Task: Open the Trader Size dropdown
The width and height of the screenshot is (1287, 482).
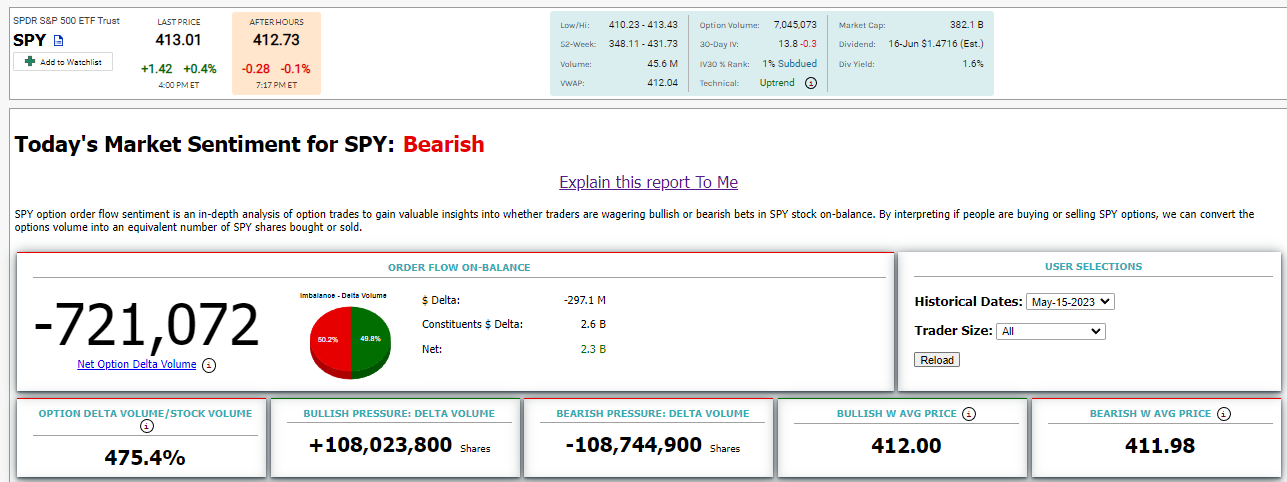Action: pyautogui.click(x=1051, y=331)
